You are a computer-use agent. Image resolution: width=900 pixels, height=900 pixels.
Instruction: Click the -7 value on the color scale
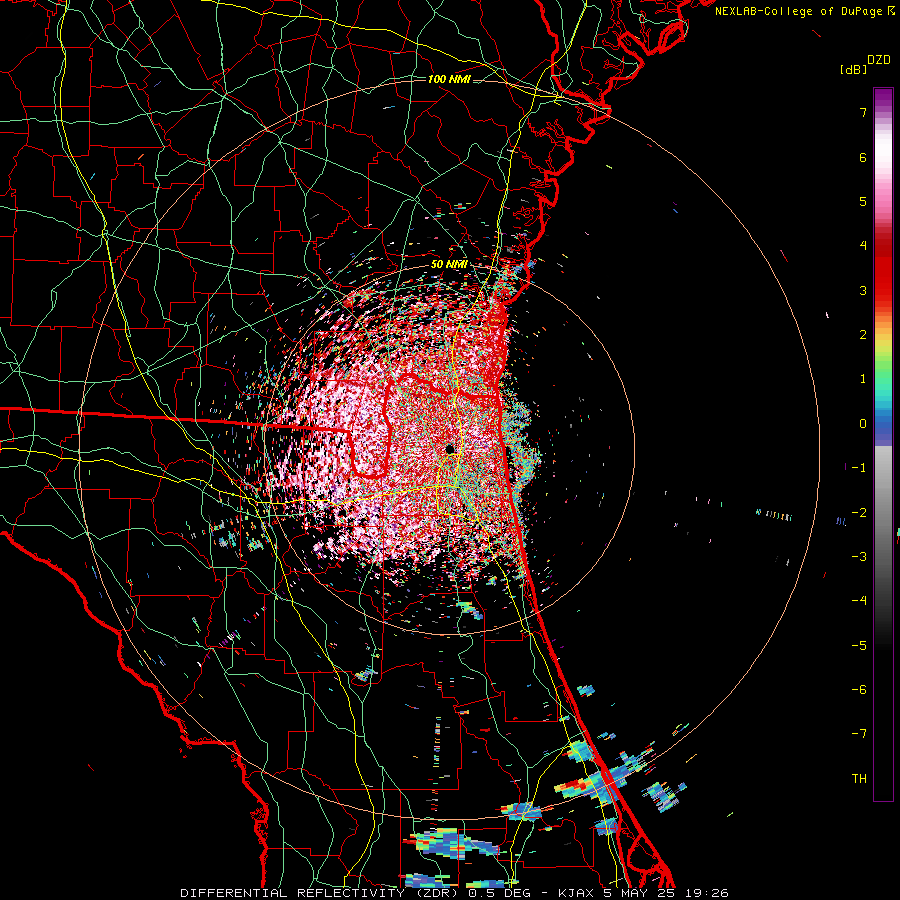coord(859,734)
